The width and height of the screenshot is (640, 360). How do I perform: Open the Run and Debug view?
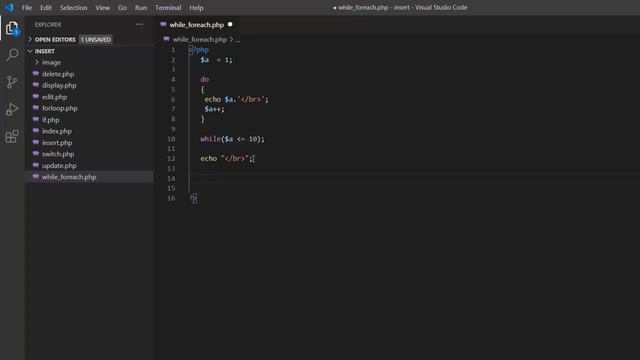coord(12,109)
